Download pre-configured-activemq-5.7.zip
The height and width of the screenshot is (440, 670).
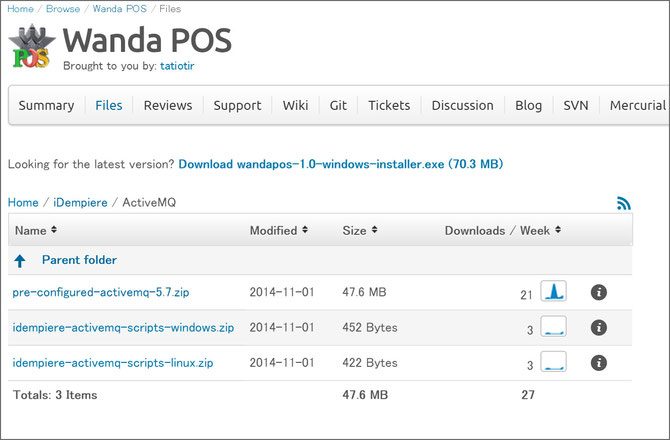[x=101, y=292]
